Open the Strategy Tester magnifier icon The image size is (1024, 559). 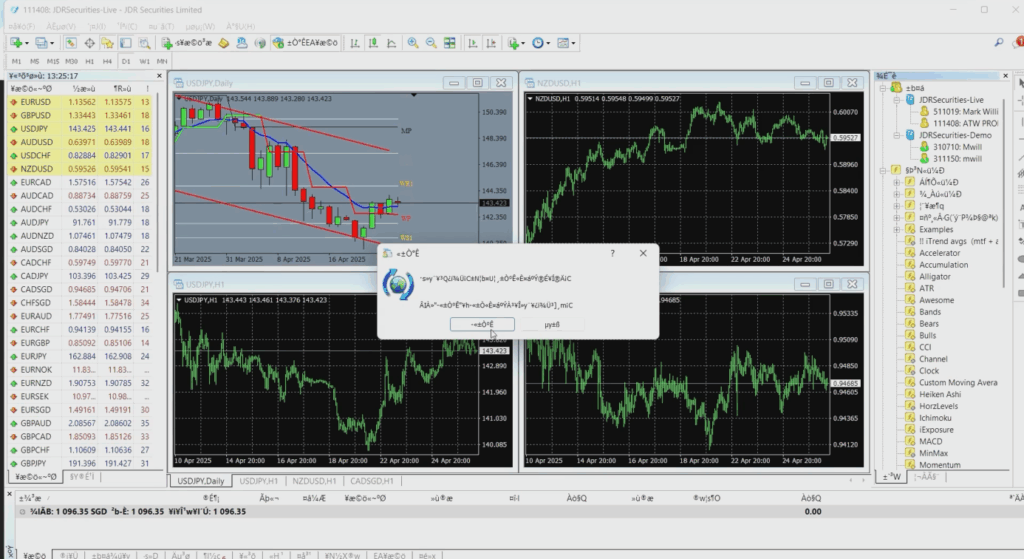(x=144, y=43)
